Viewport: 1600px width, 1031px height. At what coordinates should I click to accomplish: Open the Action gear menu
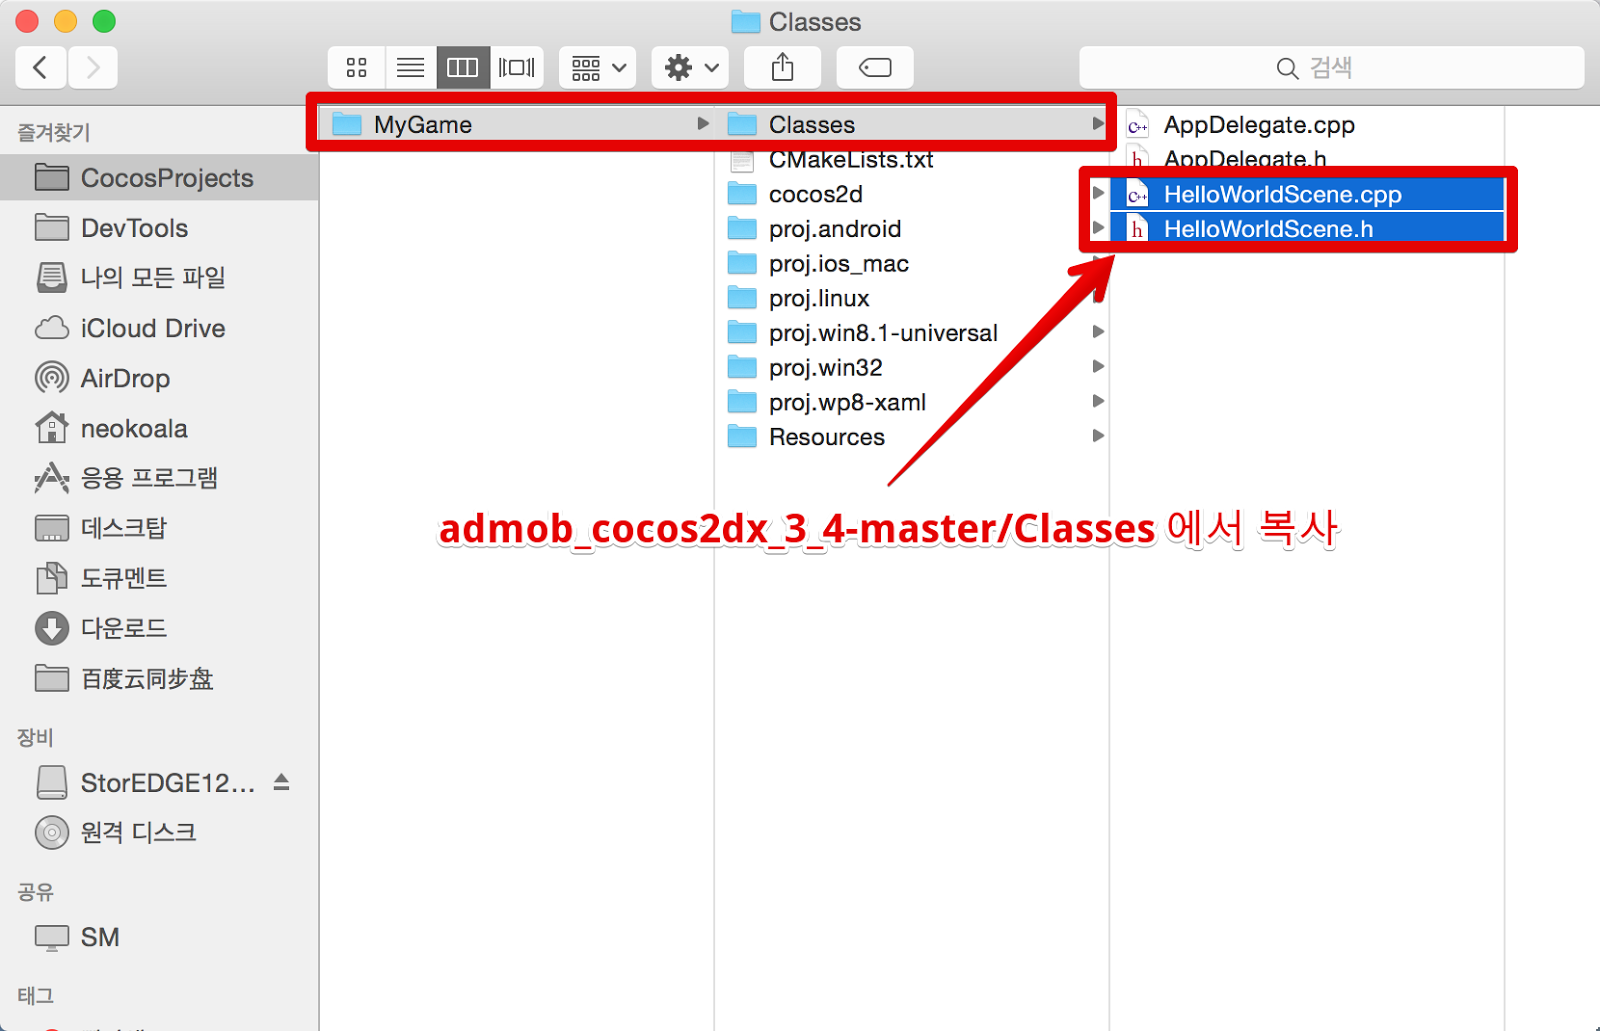click(x=689, y=67)
